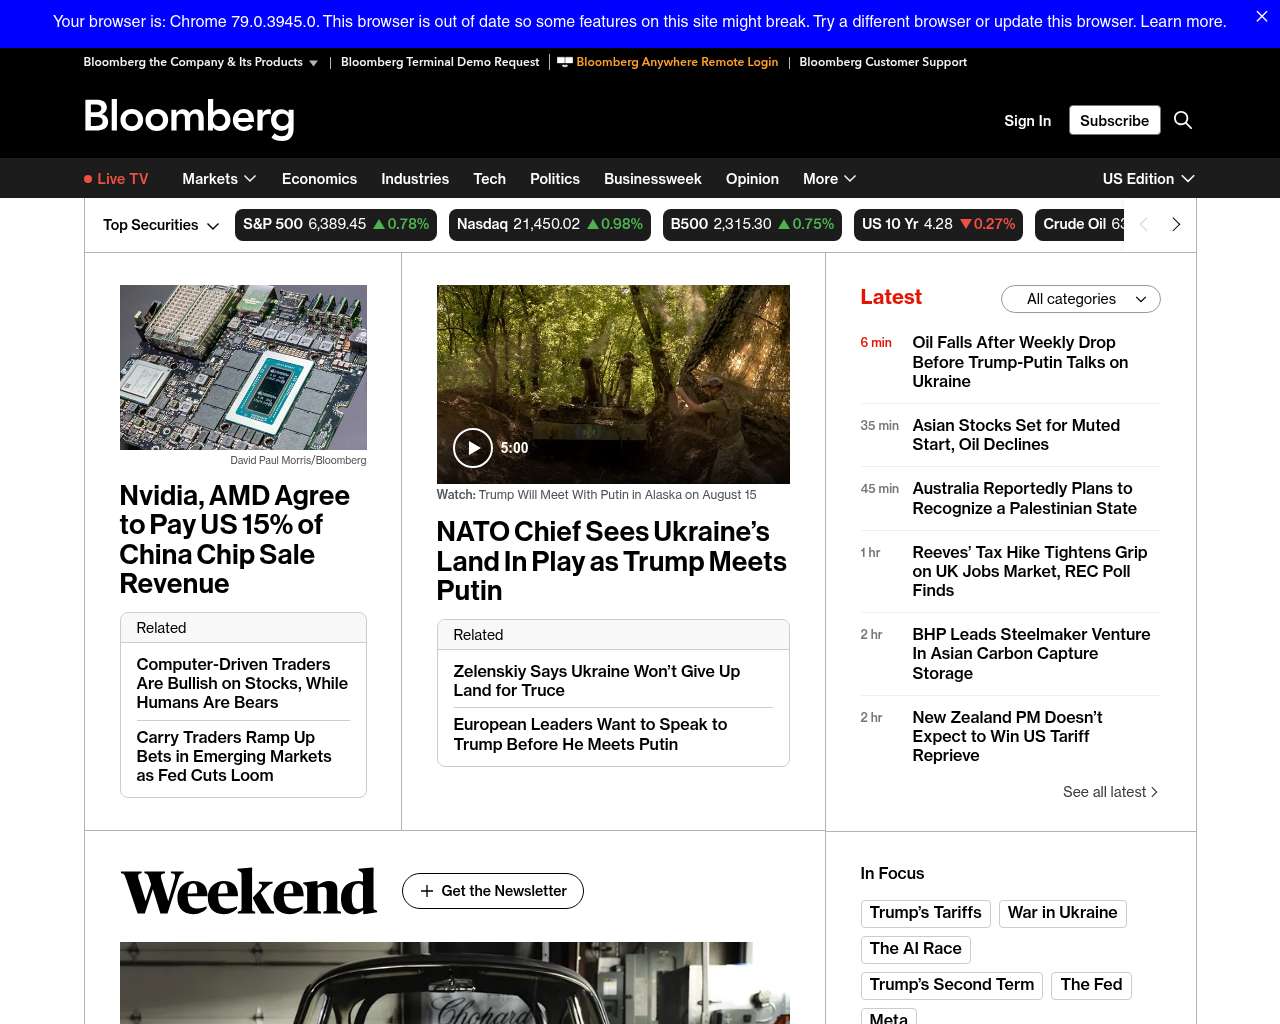
Task: Click the Watch: Trump Will Meet With Putin caption
Action: 596,495
